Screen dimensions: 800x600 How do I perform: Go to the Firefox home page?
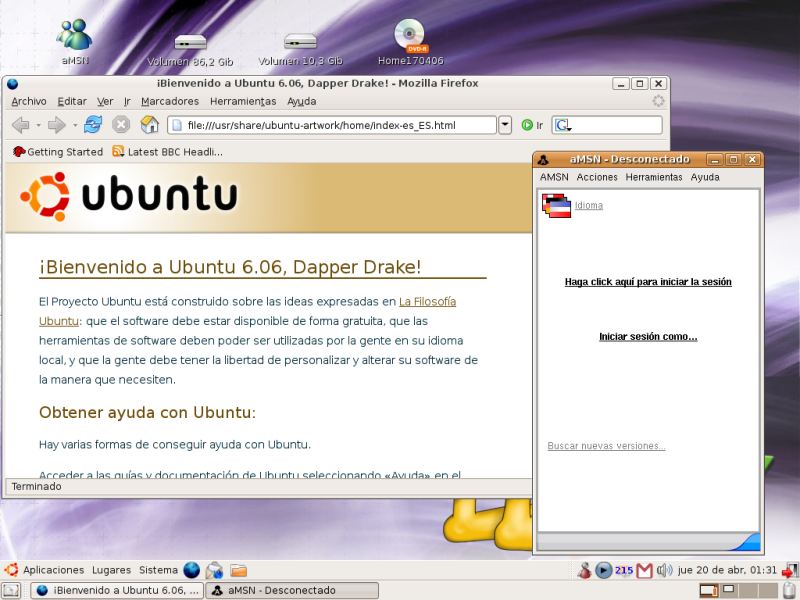[149, 124]
